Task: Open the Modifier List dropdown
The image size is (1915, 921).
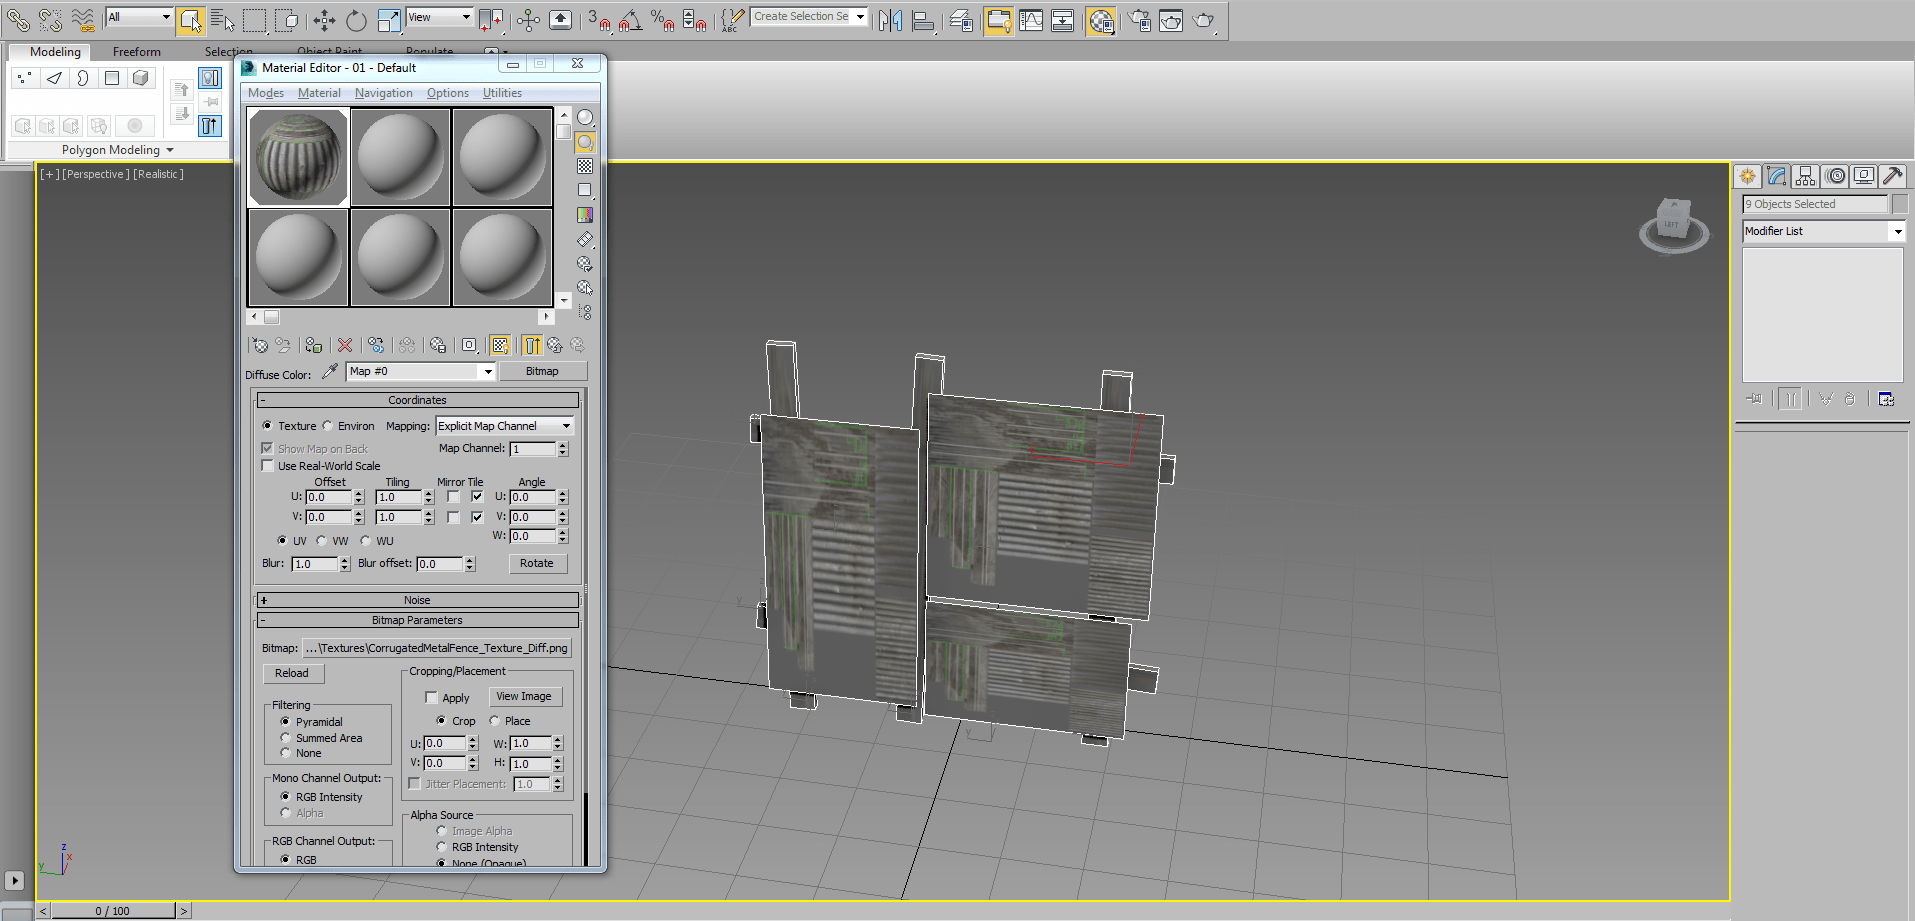Action: tap(1897, 231)
